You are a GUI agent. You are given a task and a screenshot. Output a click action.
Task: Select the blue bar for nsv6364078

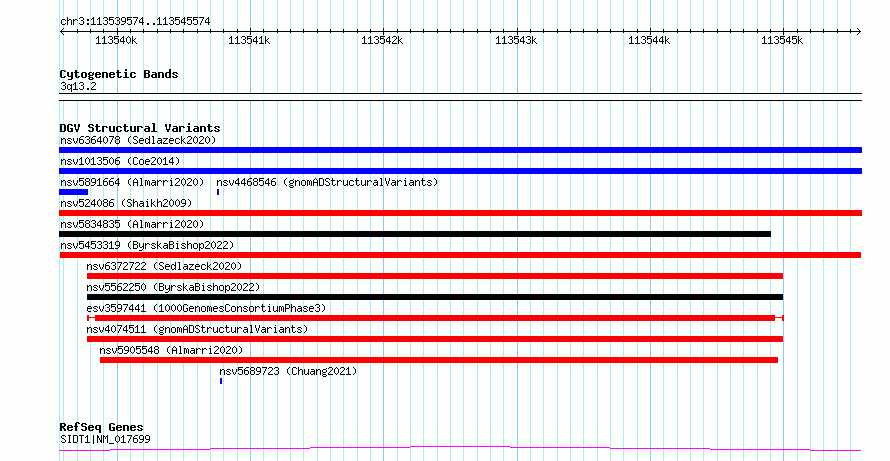460,150
